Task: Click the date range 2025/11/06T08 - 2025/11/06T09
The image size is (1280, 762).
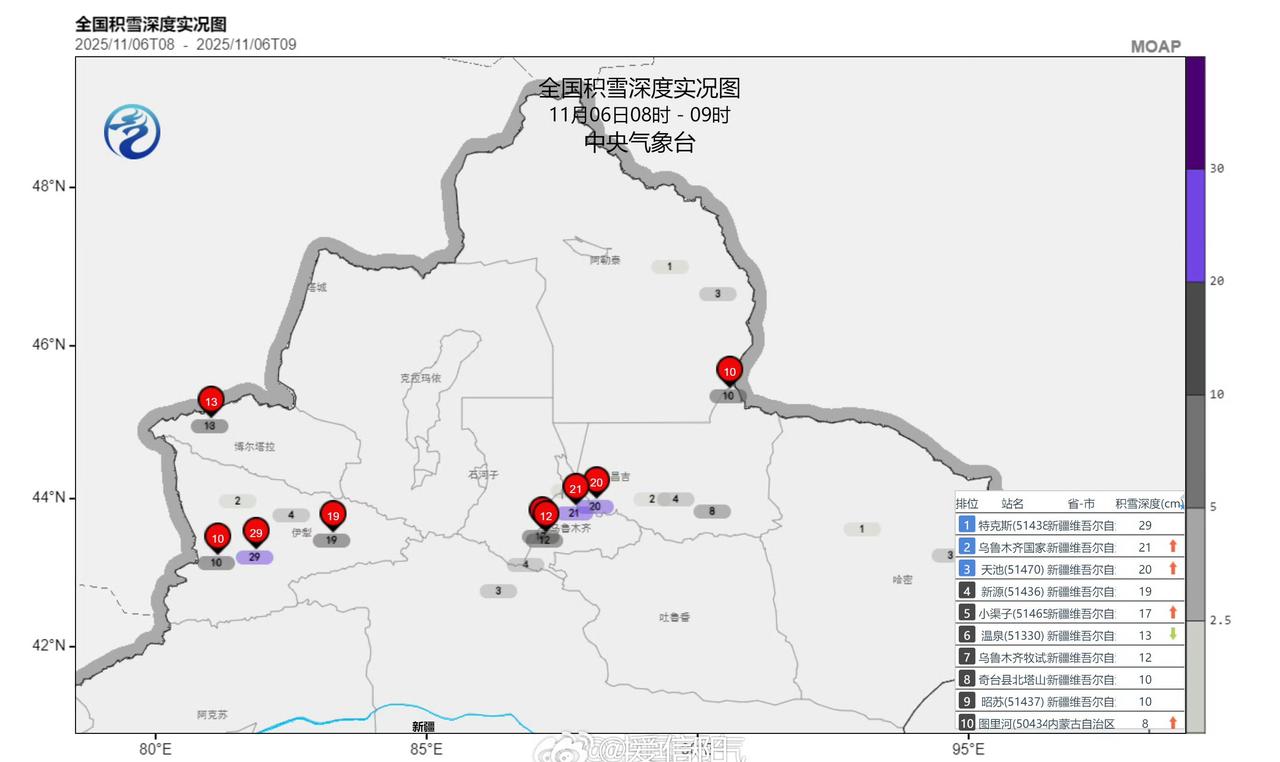Action: click(185, 44)
